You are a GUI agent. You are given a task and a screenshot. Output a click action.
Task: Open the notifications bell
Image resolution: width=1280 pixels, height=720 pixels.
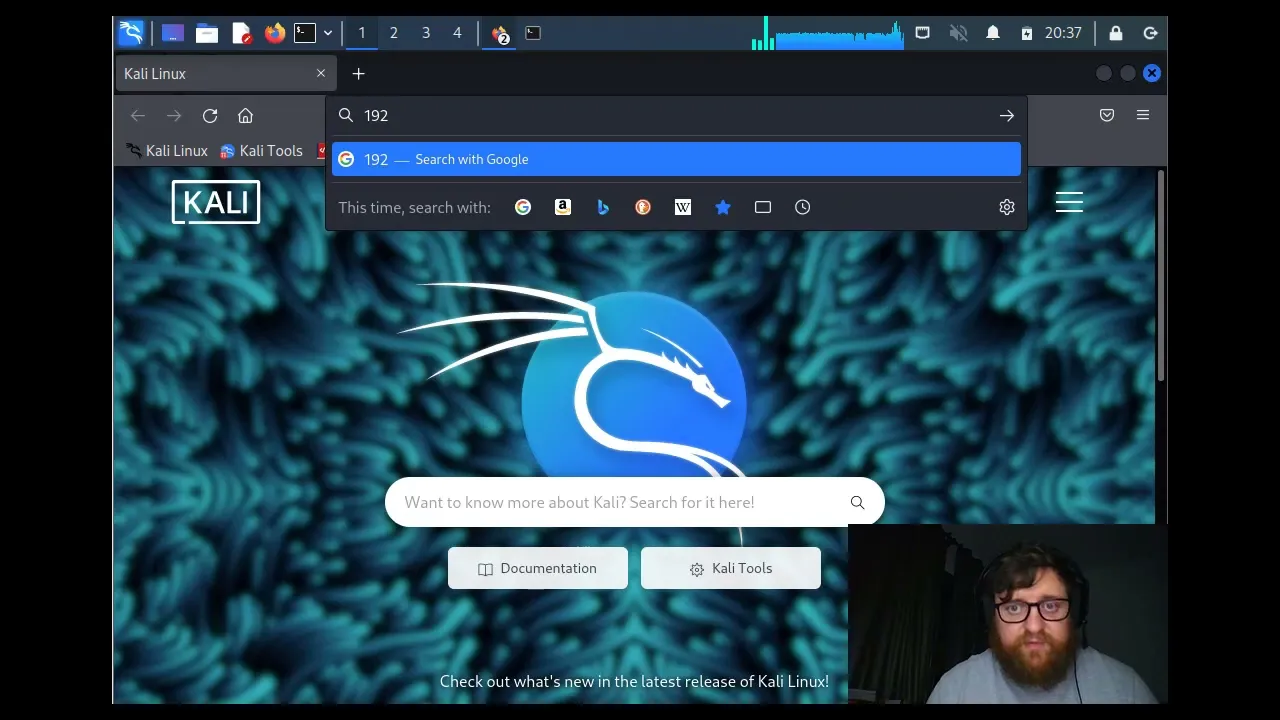[x=993, y=33]
